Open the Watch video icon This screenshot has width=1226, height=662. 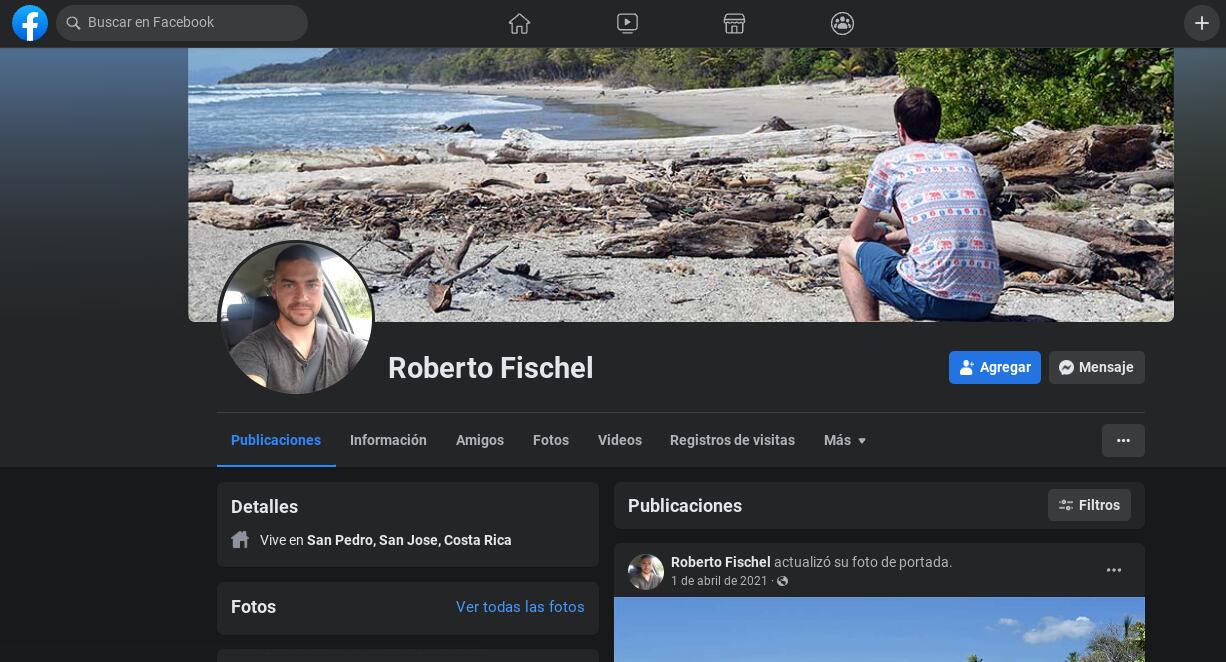click(627, 23)
